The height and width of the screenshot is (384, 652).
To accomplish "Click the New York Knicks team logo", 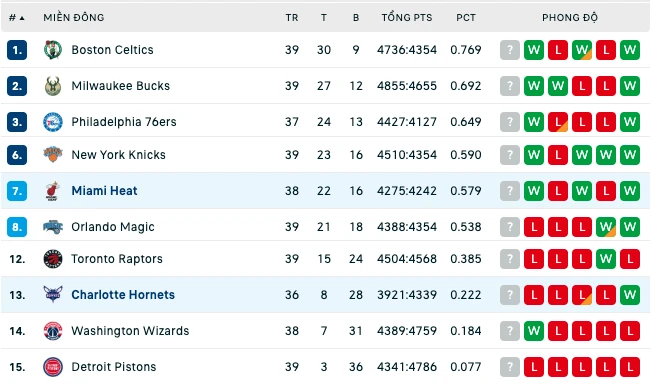I will pos(53,155).
